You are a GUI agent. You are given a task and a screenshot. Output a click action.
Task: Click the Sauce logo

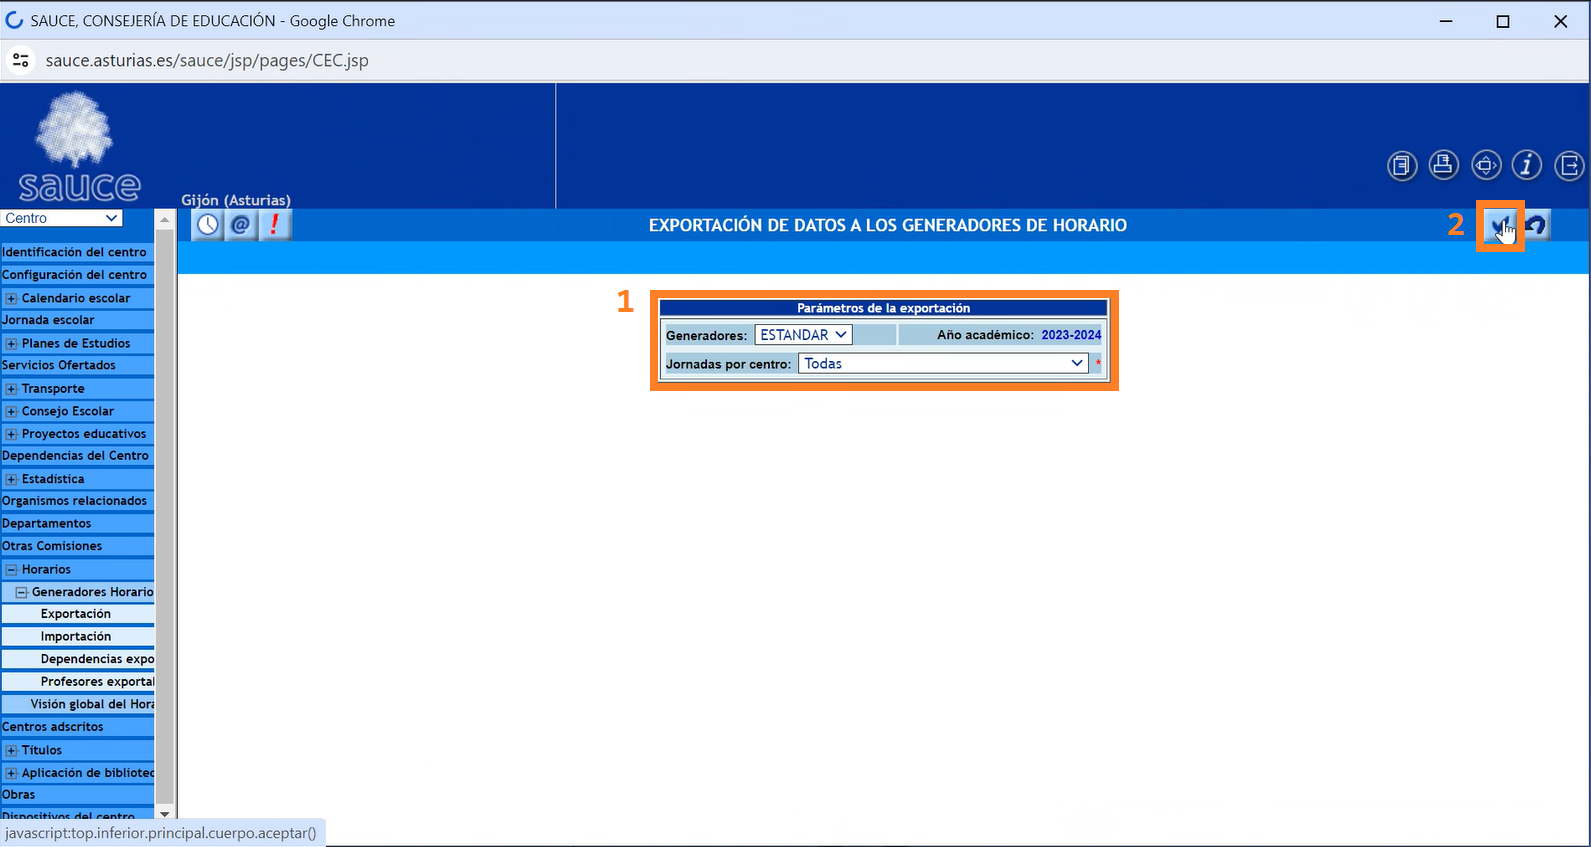click(x=78, y=147)
